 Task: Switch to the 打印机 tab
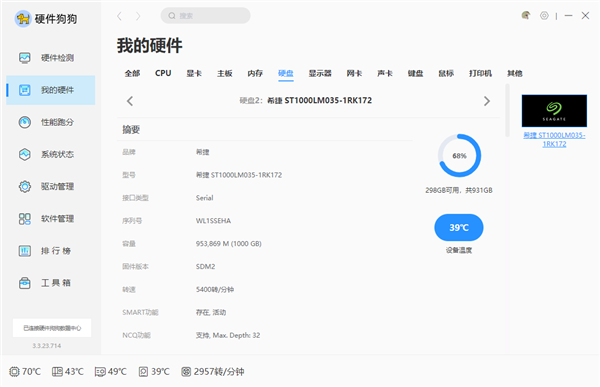pos(481,73)
